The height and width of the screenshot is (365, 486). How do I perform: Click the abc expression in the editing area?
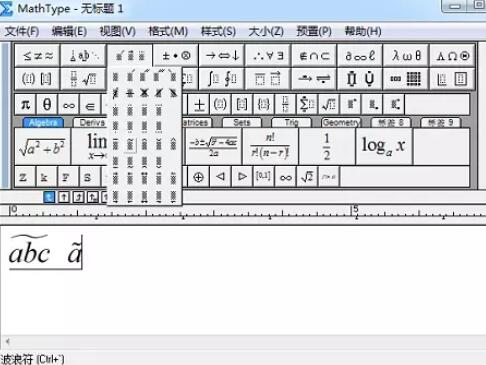click(x=29, y=250)
